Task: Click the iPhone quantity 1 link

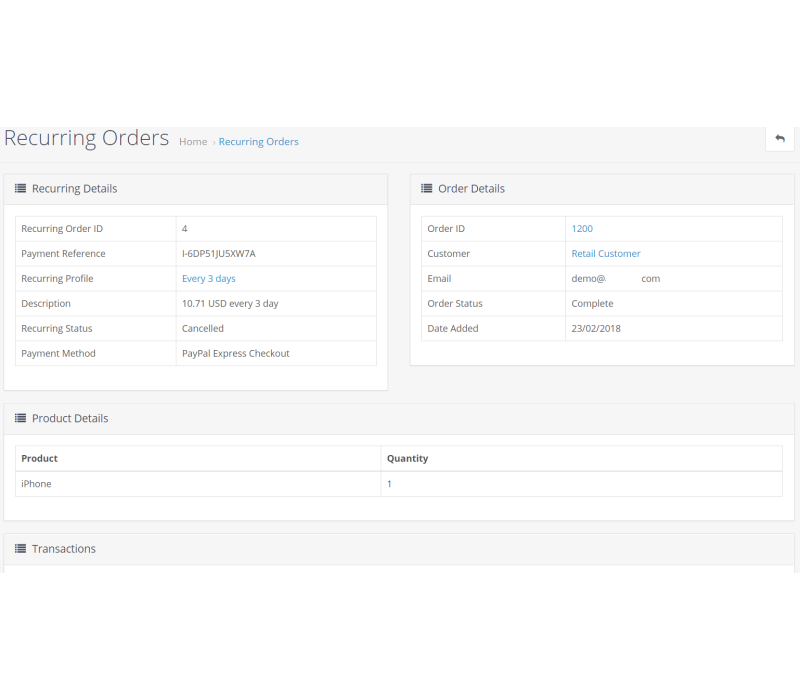Action: [x=389, y=484]
